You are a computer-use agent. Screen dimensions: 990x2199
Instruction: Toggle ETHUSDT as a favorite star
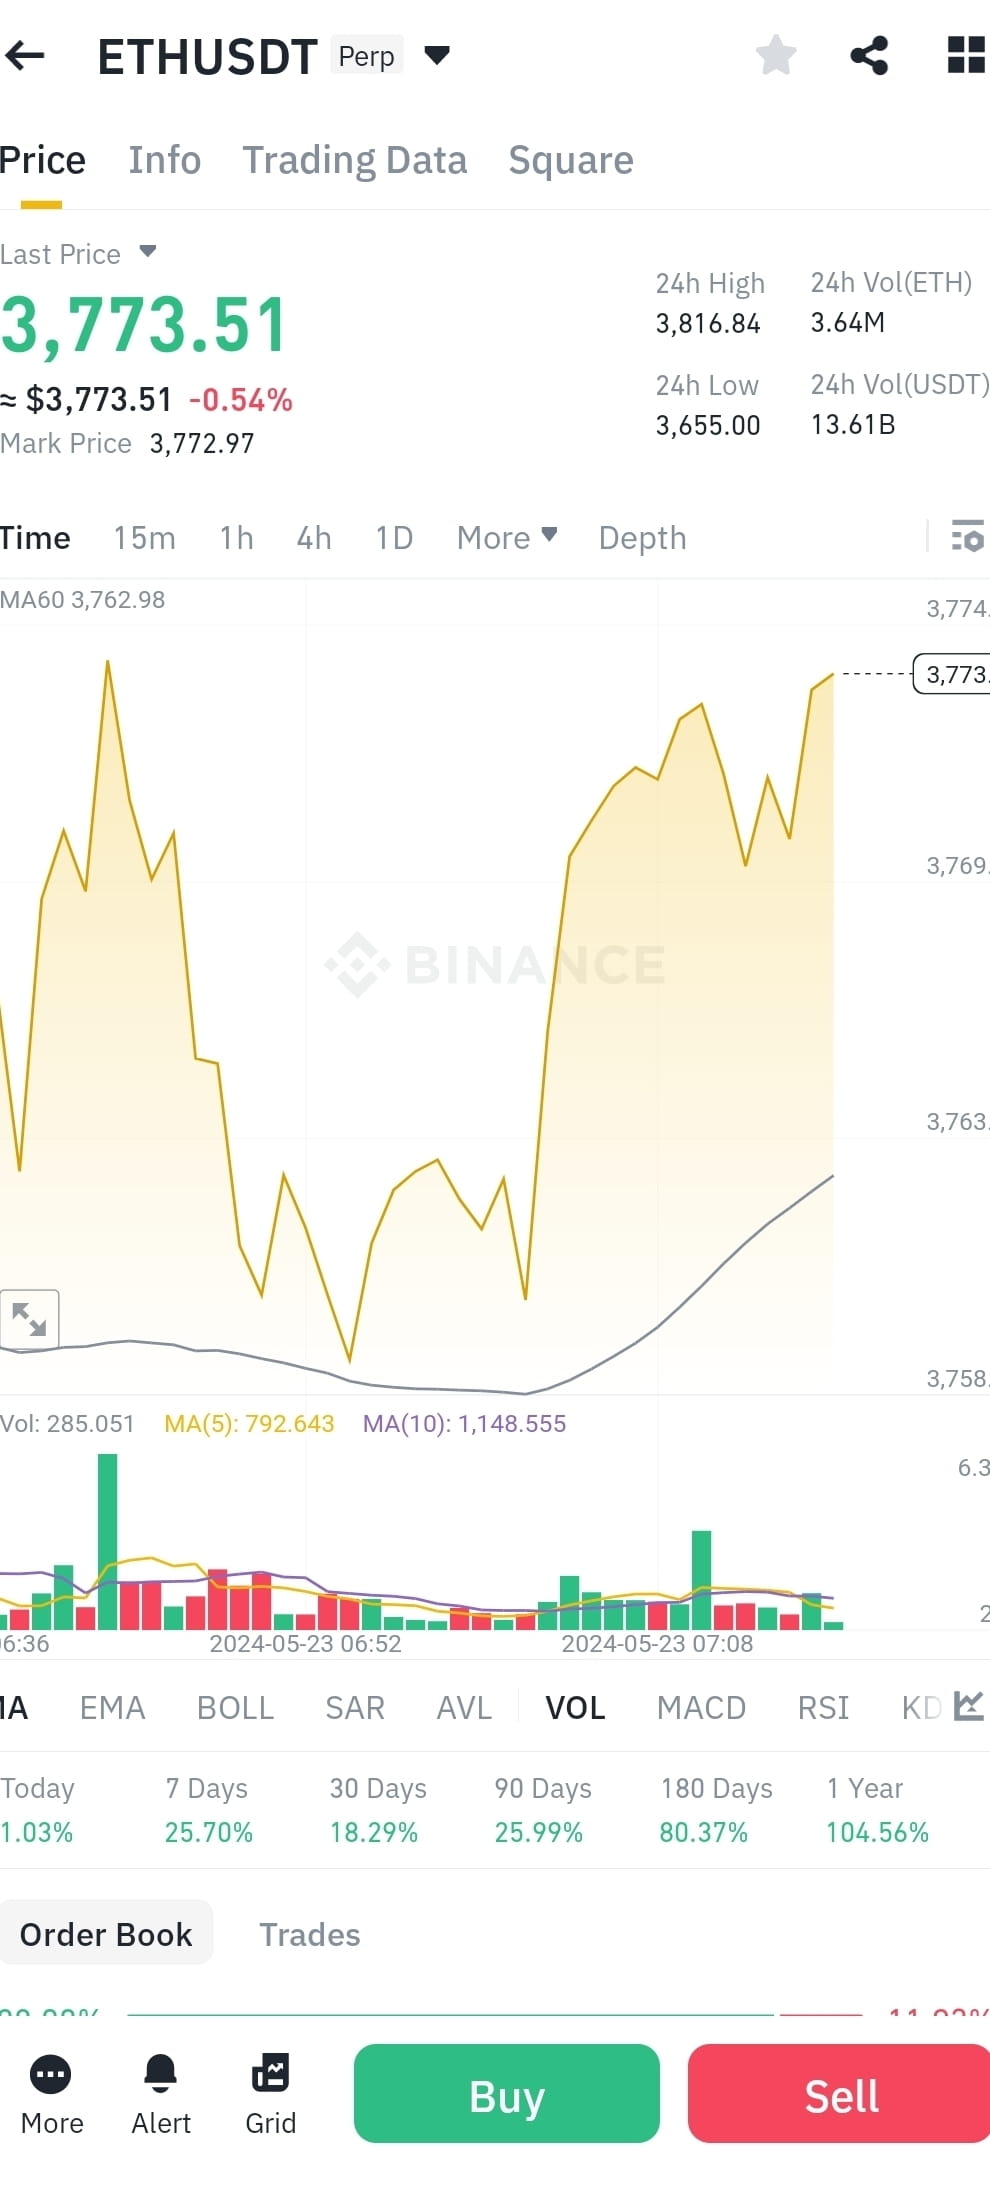[776, 56]
